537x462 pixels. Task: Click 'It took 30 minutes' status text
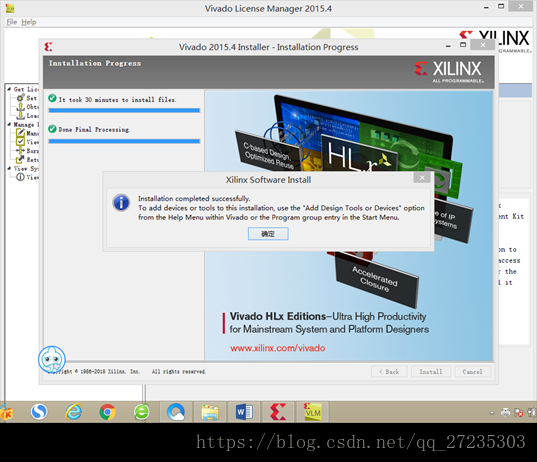(x=117, y=100)
